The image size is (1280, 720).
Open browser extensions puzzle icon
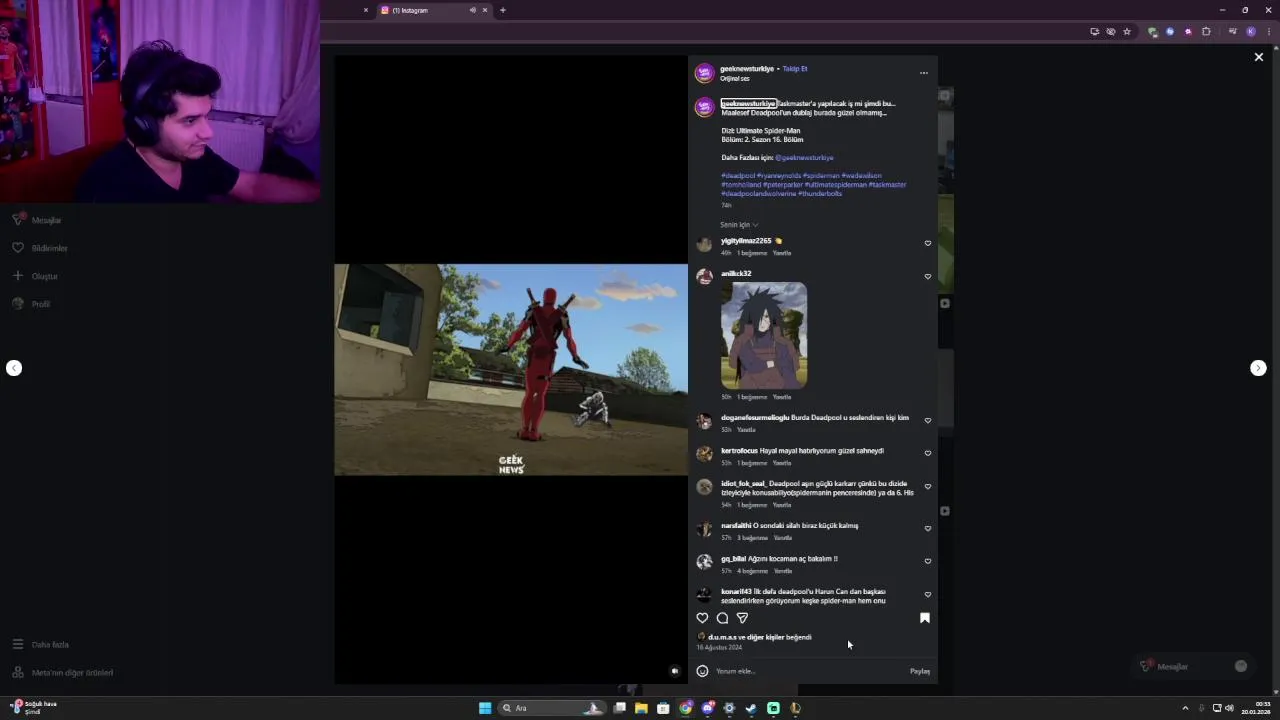(x=1206, y=31)
